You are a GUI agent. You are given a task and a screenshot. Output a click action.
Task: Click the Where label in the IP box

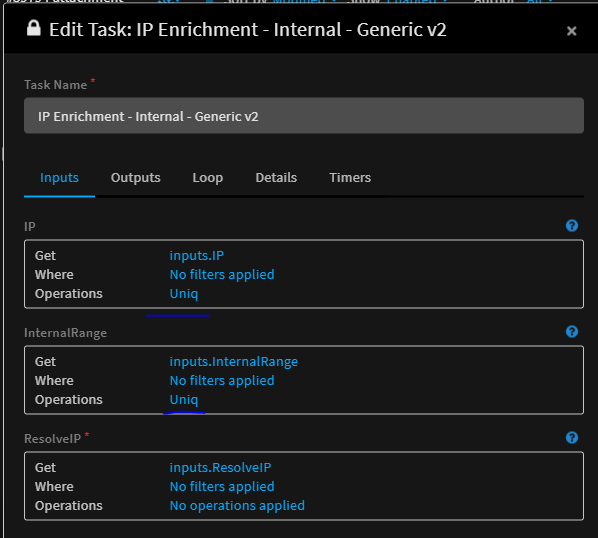coord(54,275)
